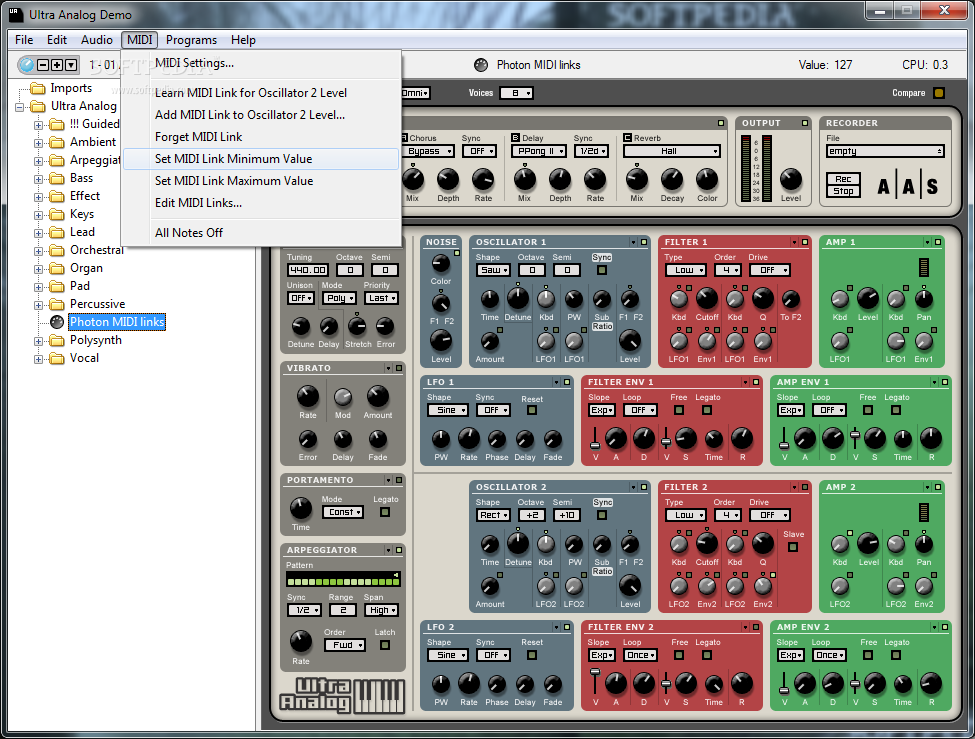Click the Filter 2 Q knob
Viewport: 975px width, 739px height.
[x=763, y=544]
